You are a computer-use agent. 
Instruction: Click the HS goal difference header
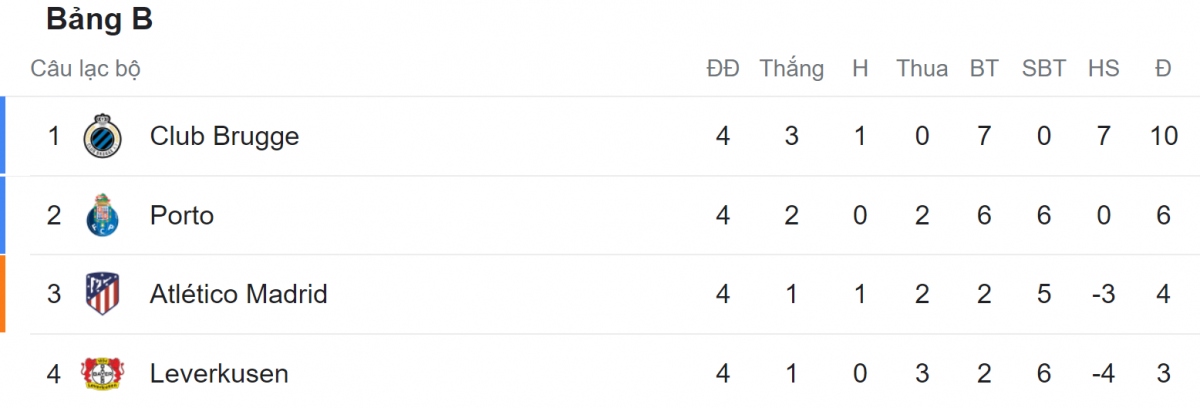(1103, 69)
